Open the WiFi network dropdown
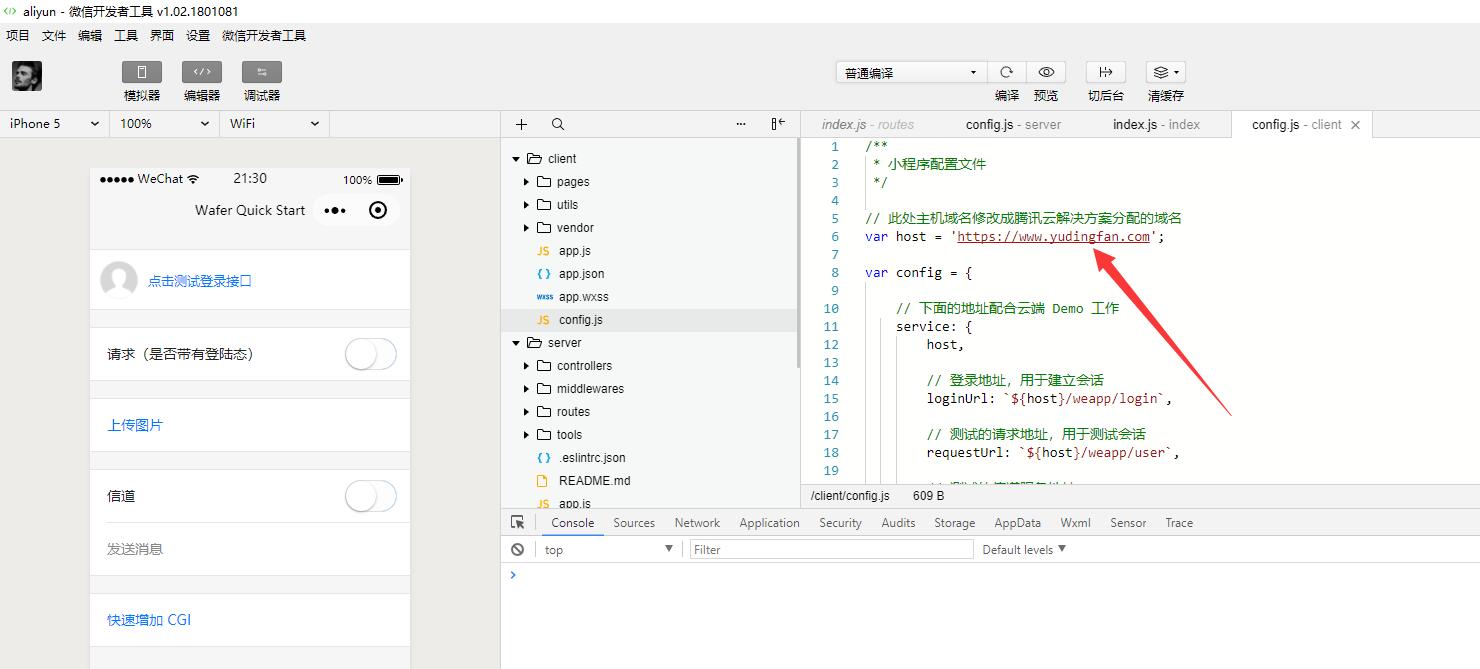 [275, 124]
